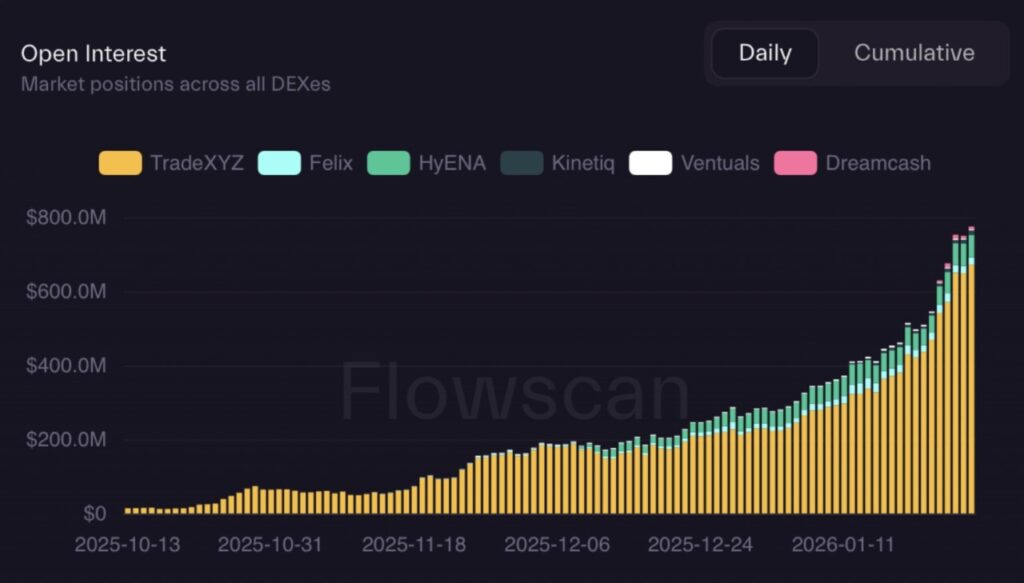
Task: Click the green HyENA legend swatch
Action: tap(389, 163)
